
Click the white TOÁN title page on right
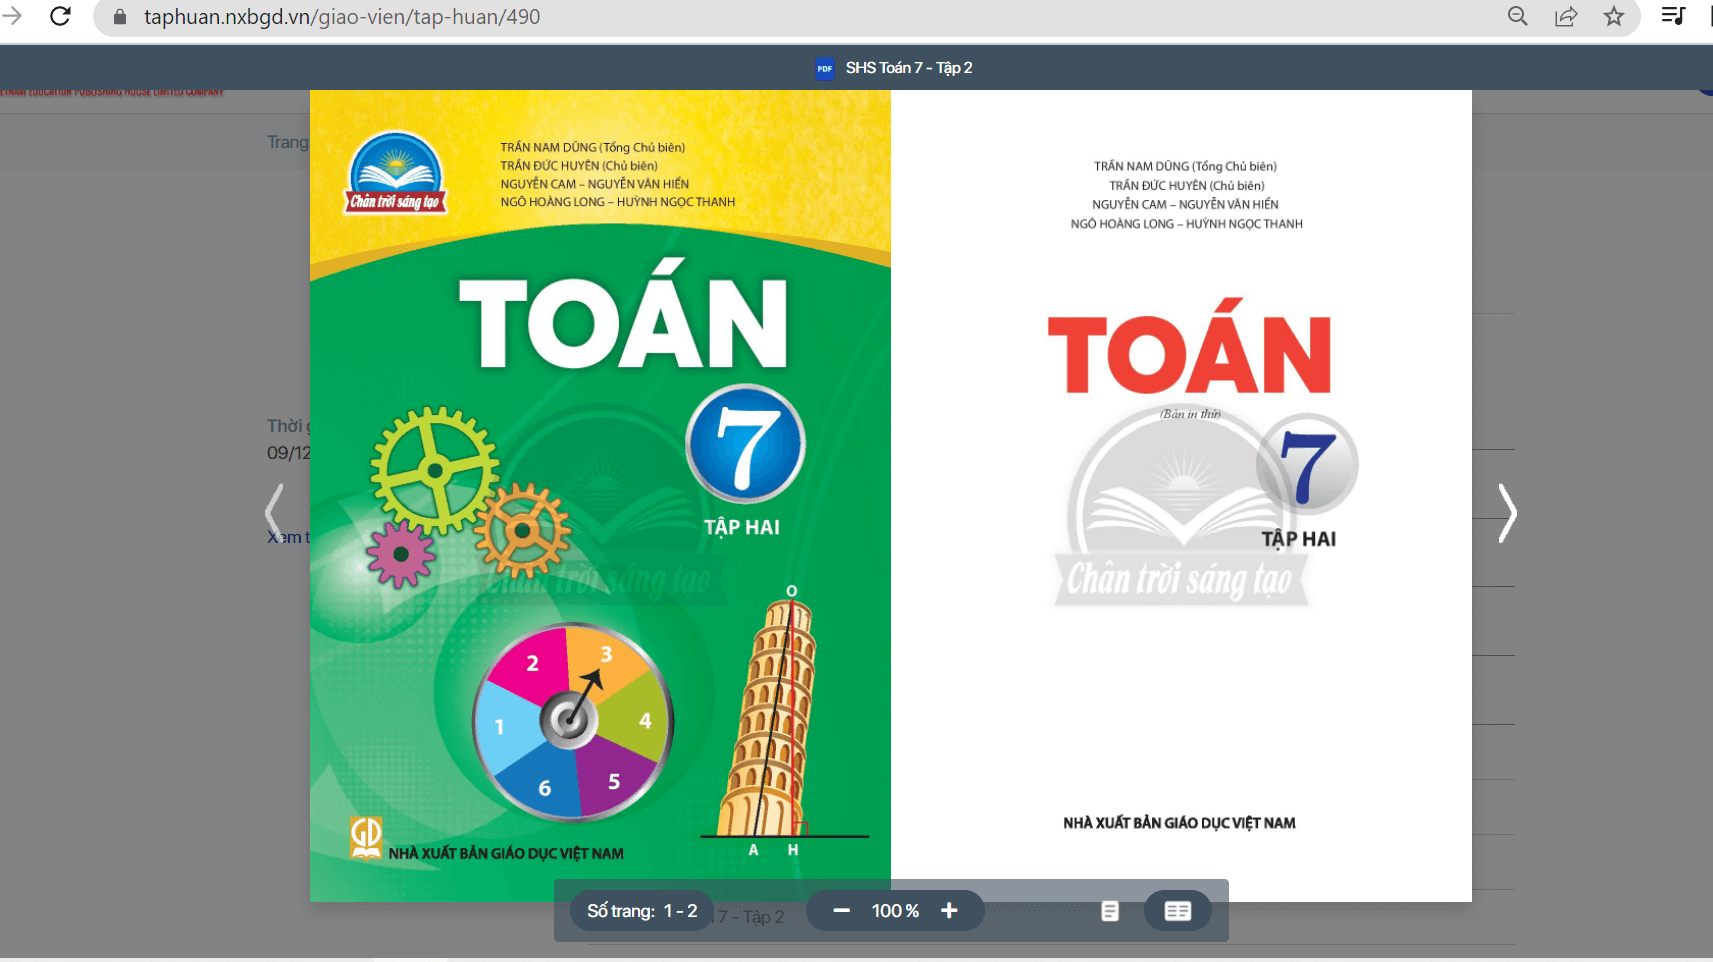coord(1181,496)
